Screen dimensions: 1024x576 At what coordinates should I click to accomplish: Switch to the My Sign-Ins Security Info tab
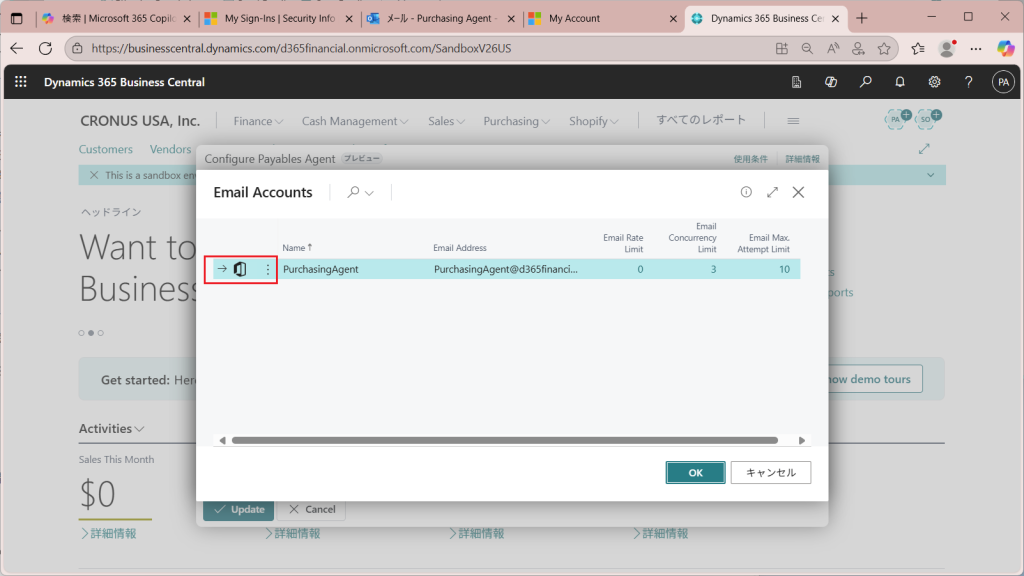(278, 18)
